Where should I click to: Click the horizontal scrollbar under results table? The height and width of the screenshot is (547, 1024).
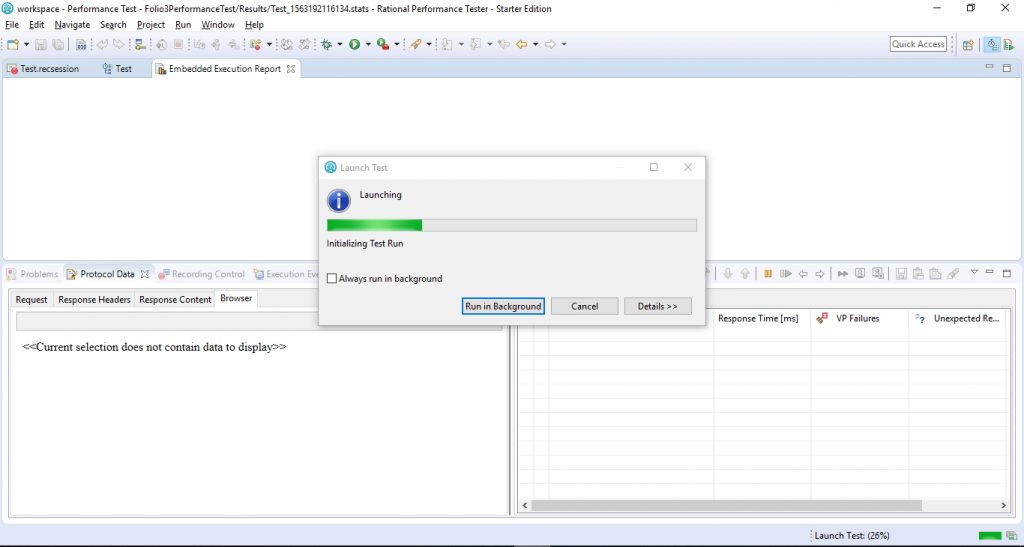pos(726,505)
